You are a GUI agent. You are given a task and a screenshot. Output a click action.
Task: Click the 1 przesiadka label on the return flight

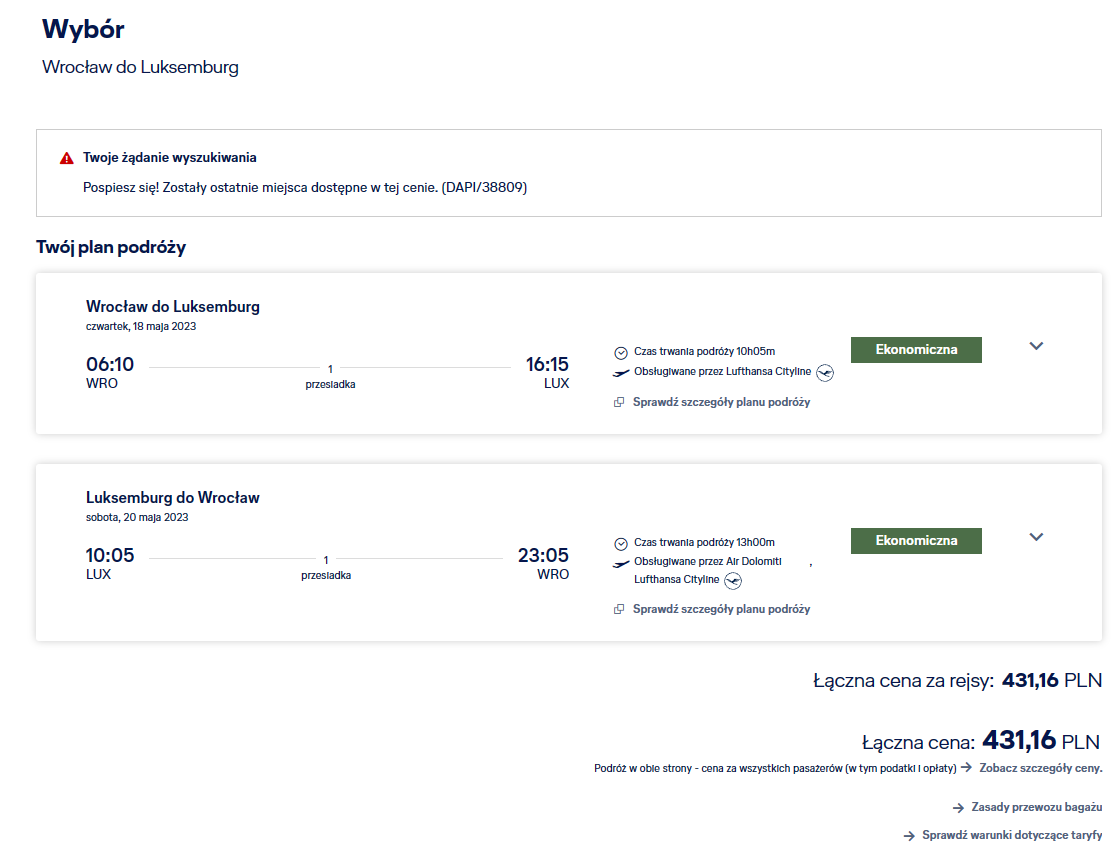coord(326,568)
